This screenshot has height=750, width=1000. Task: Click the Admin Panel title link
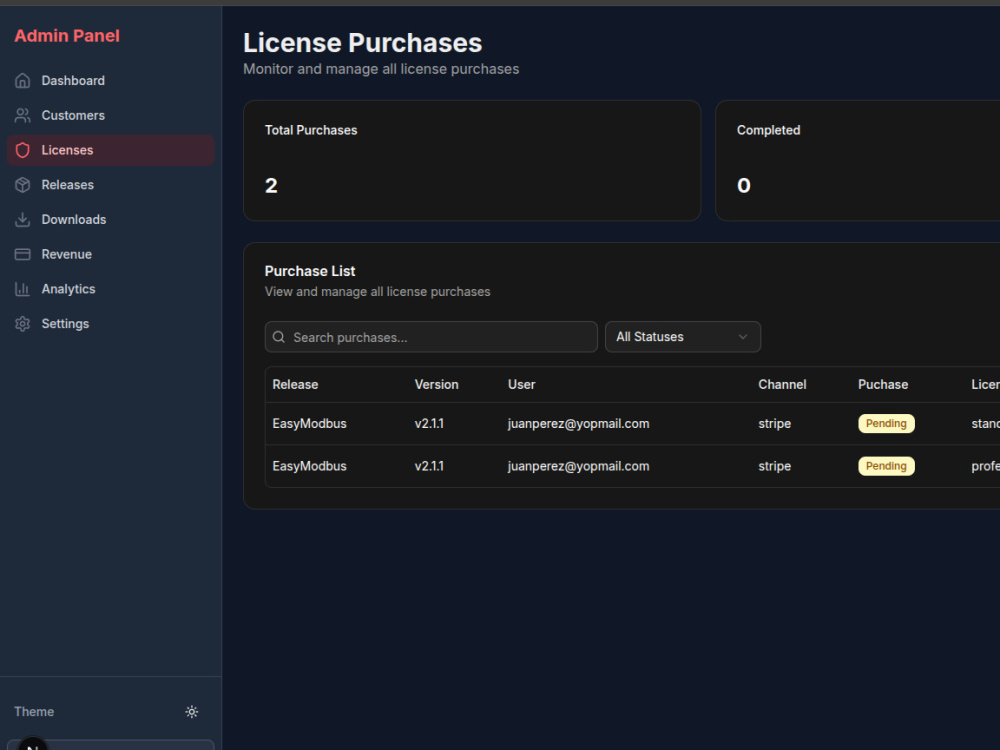(x=67, y=36)
